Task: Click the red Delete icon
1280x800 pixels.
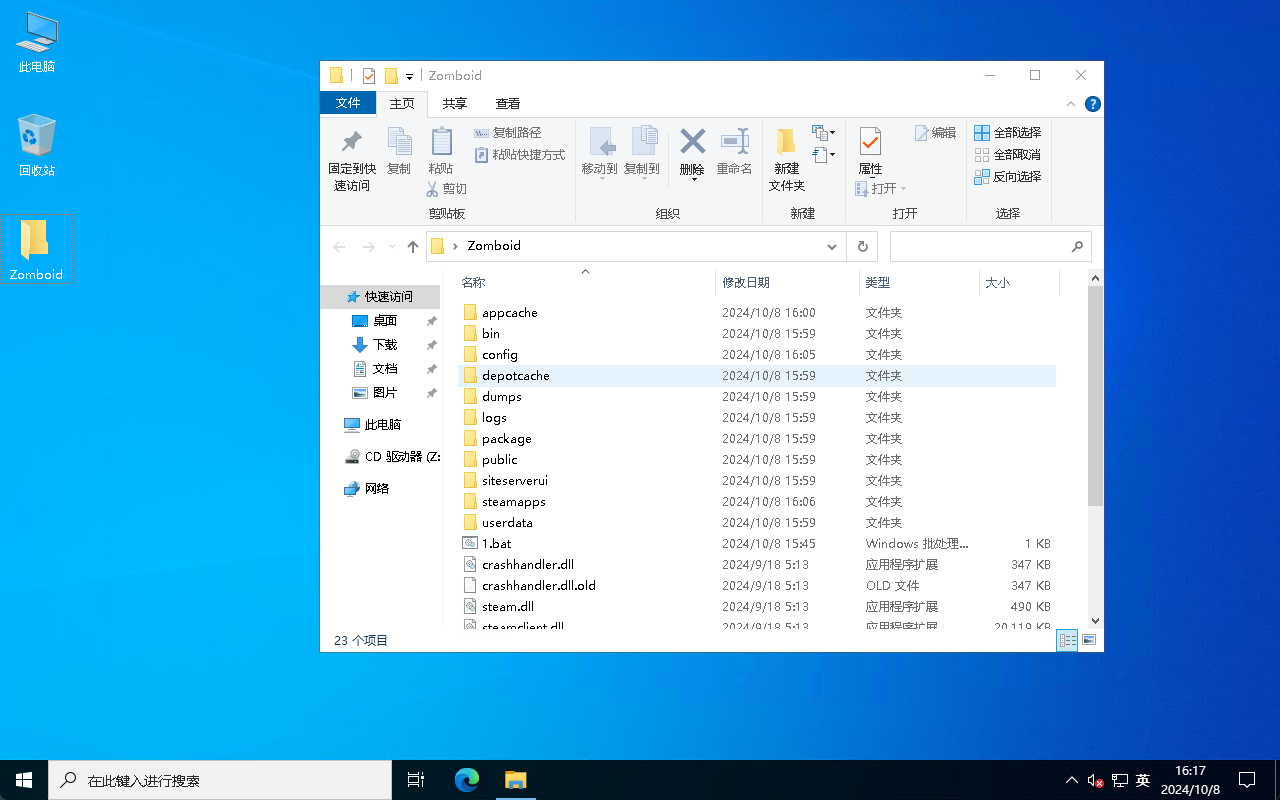Action: pos(692,141)
